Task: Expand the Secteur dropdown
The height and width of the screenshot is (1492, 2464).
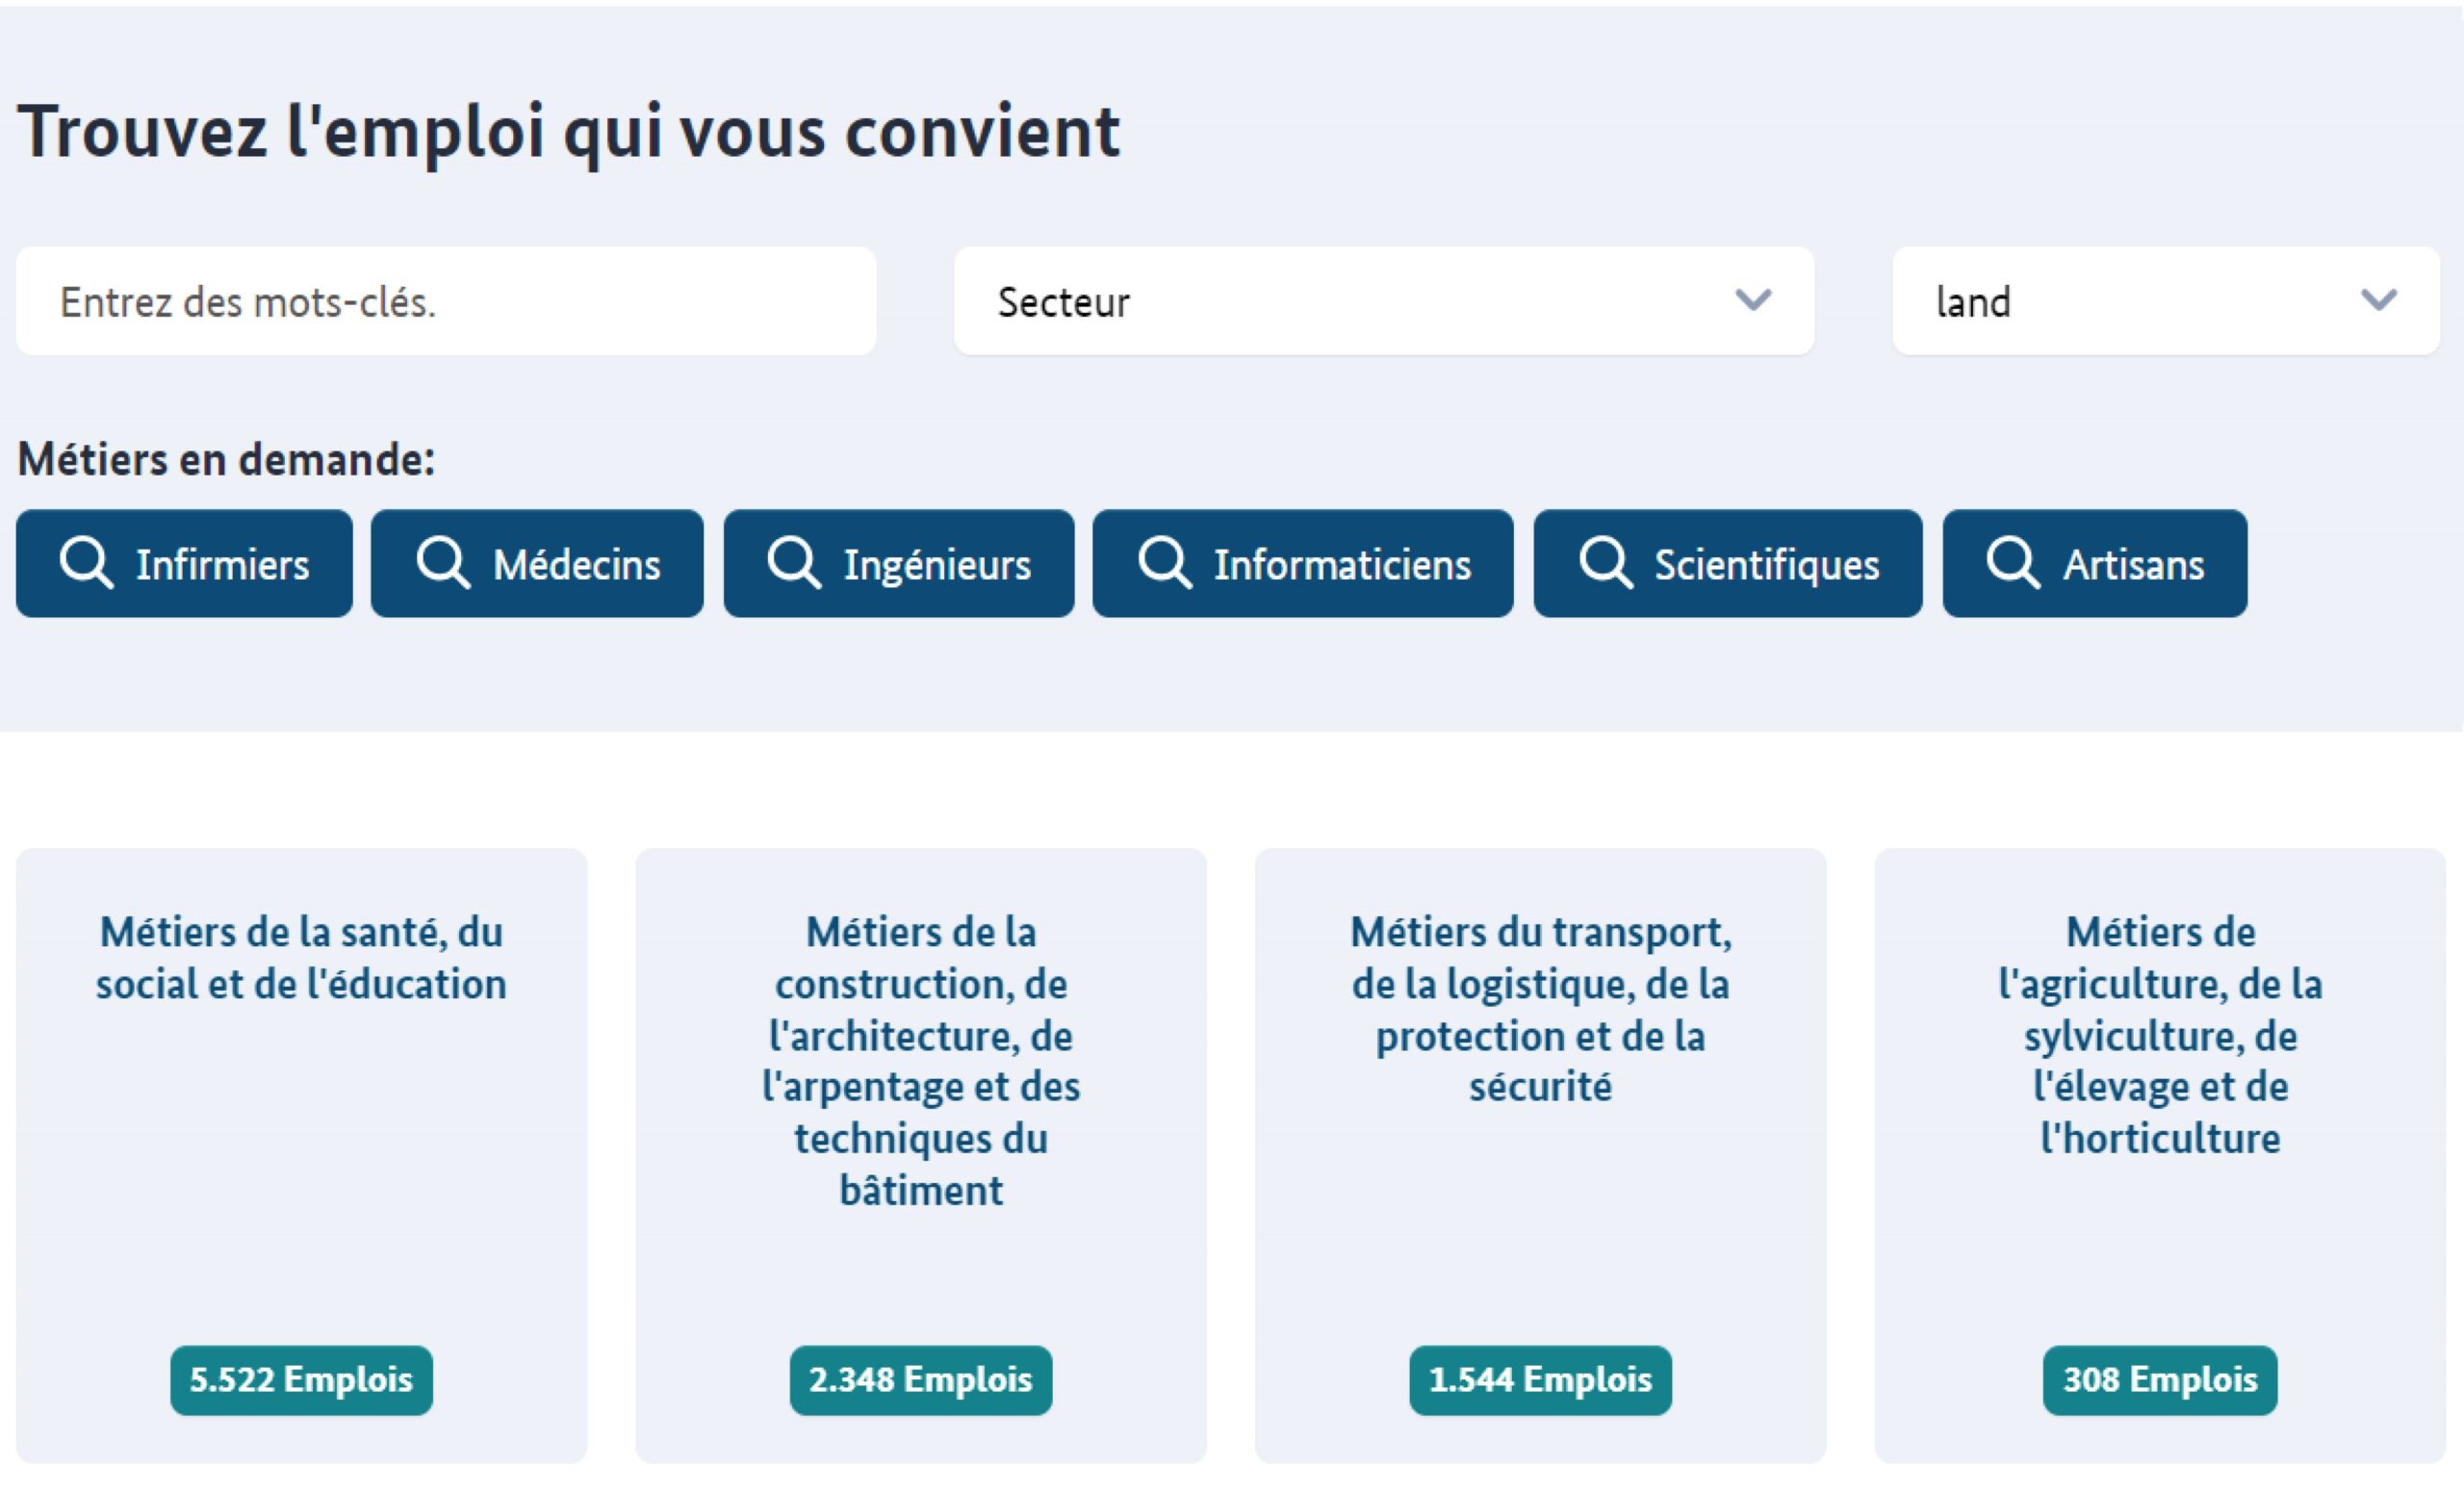Action: 1752,300
